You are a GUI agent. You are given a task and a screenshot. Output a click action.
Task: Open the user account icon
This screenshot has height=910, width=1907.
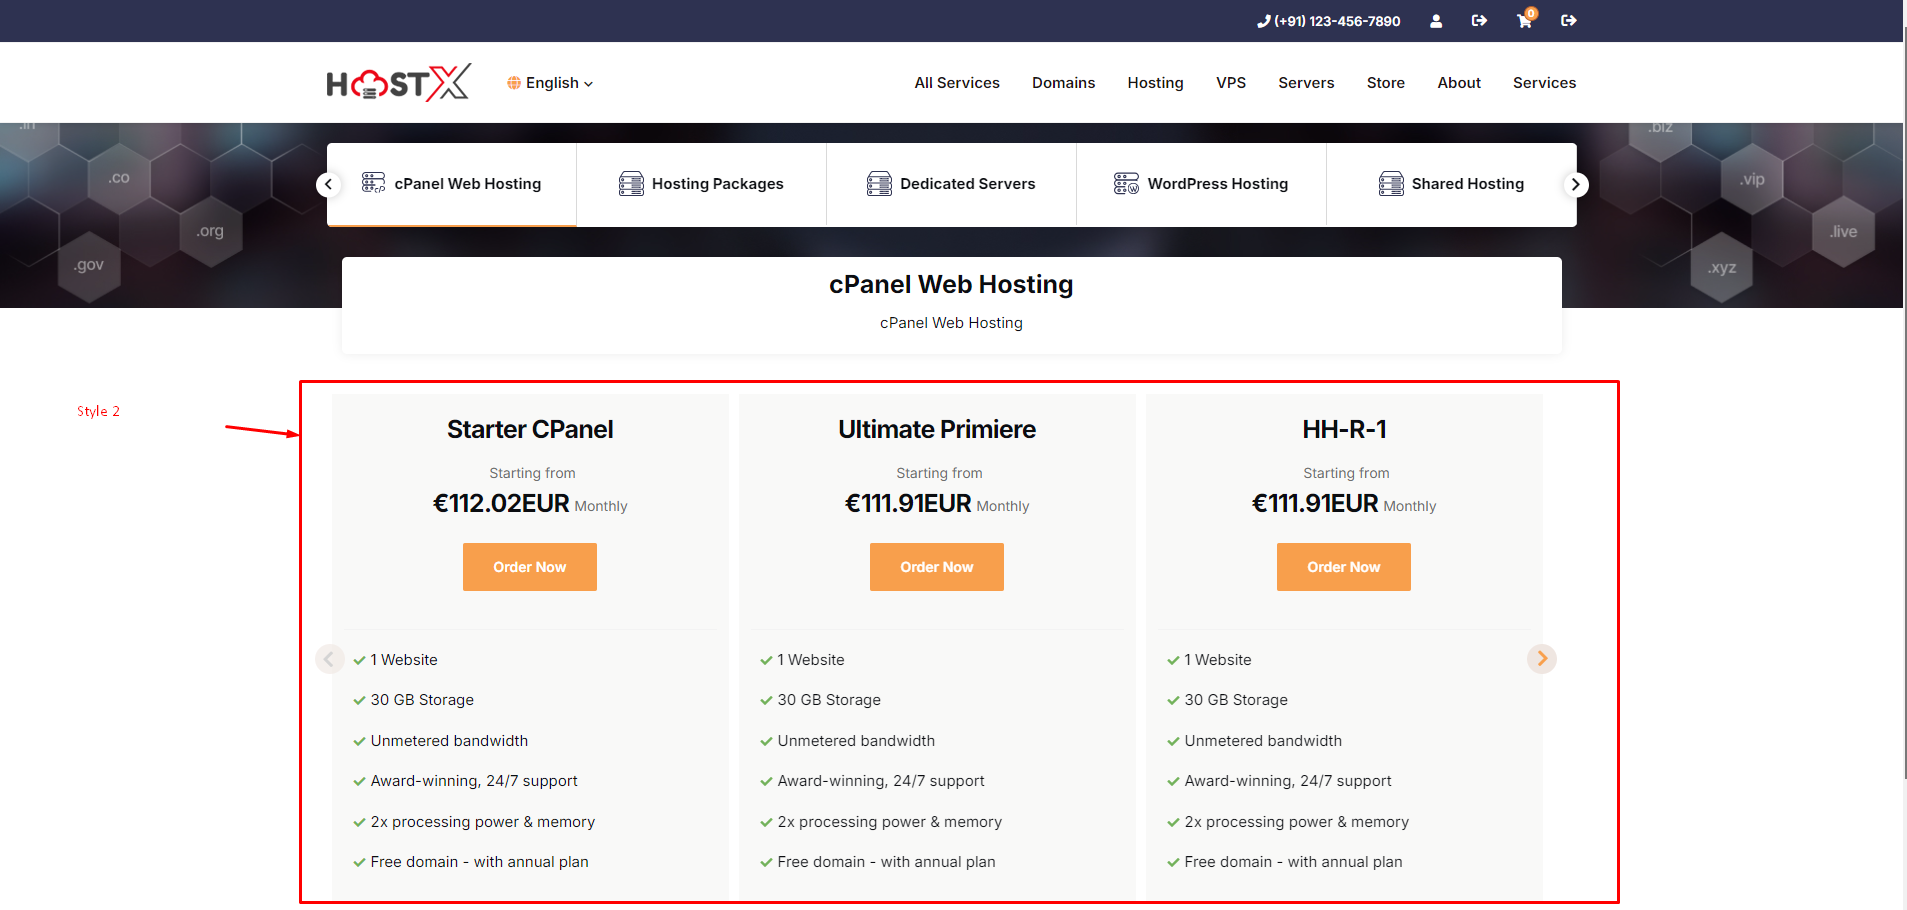1436,21
